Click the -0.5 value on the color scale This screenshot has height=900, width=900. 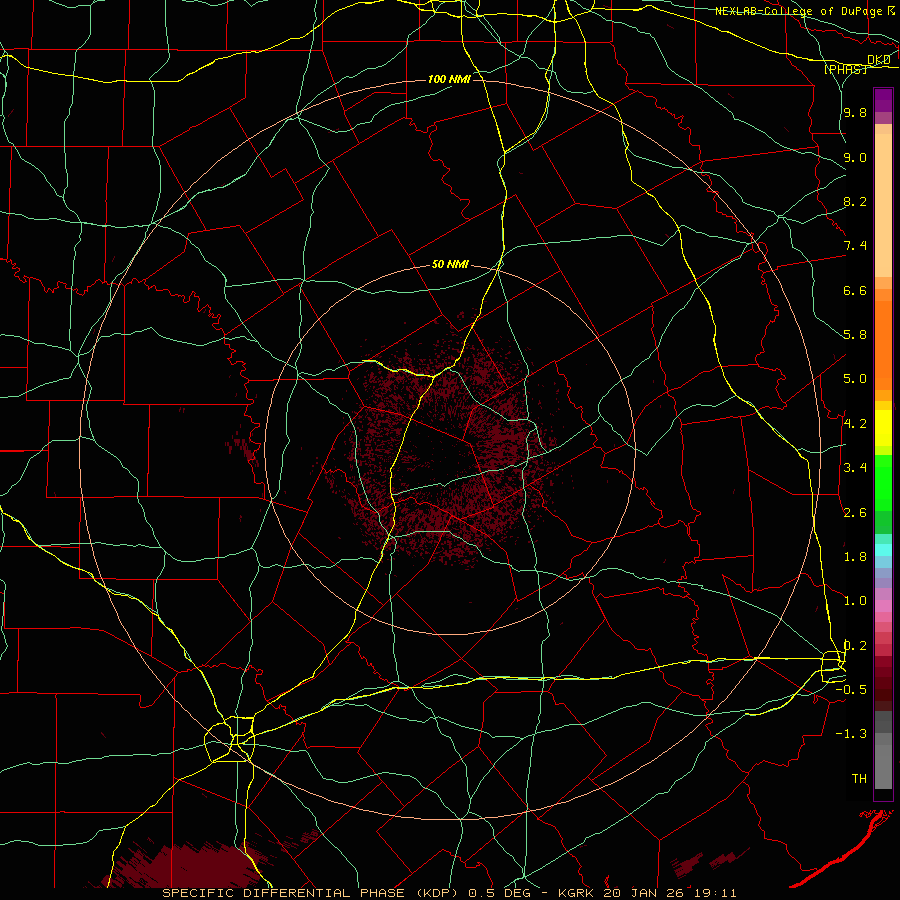[x=851, y=690]
